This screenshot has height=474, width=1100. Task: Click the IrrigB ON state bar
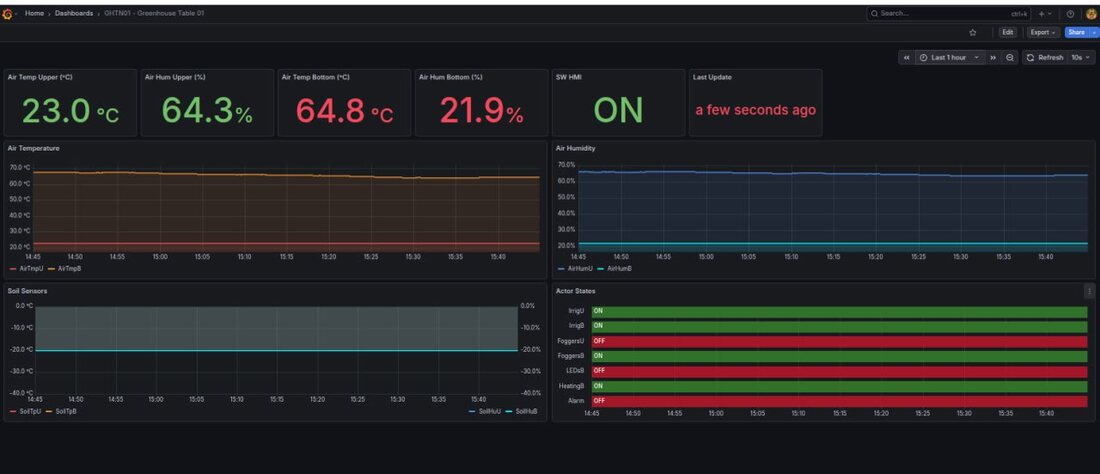[839, 326]
